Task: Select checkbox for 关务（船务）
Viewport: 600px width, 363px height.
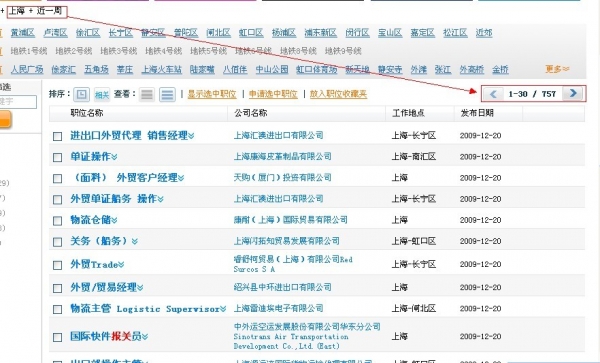Action: (x=57, y=242)
